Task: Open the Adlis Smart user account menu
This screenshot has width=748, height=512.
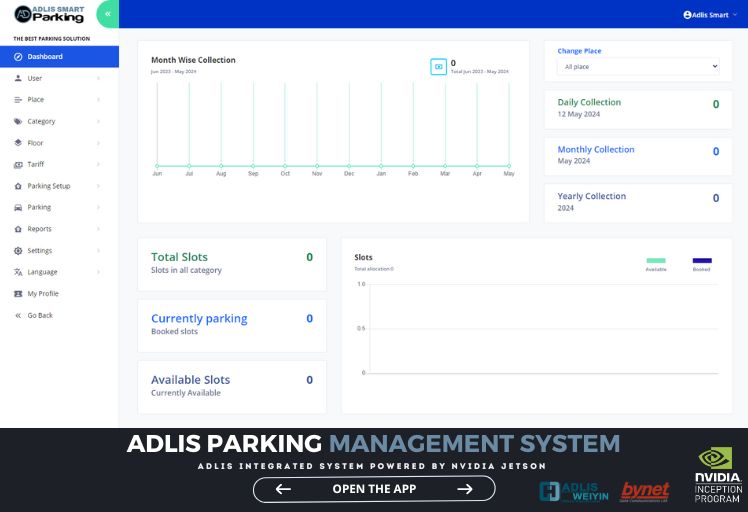Action: [x=706, y=15]
